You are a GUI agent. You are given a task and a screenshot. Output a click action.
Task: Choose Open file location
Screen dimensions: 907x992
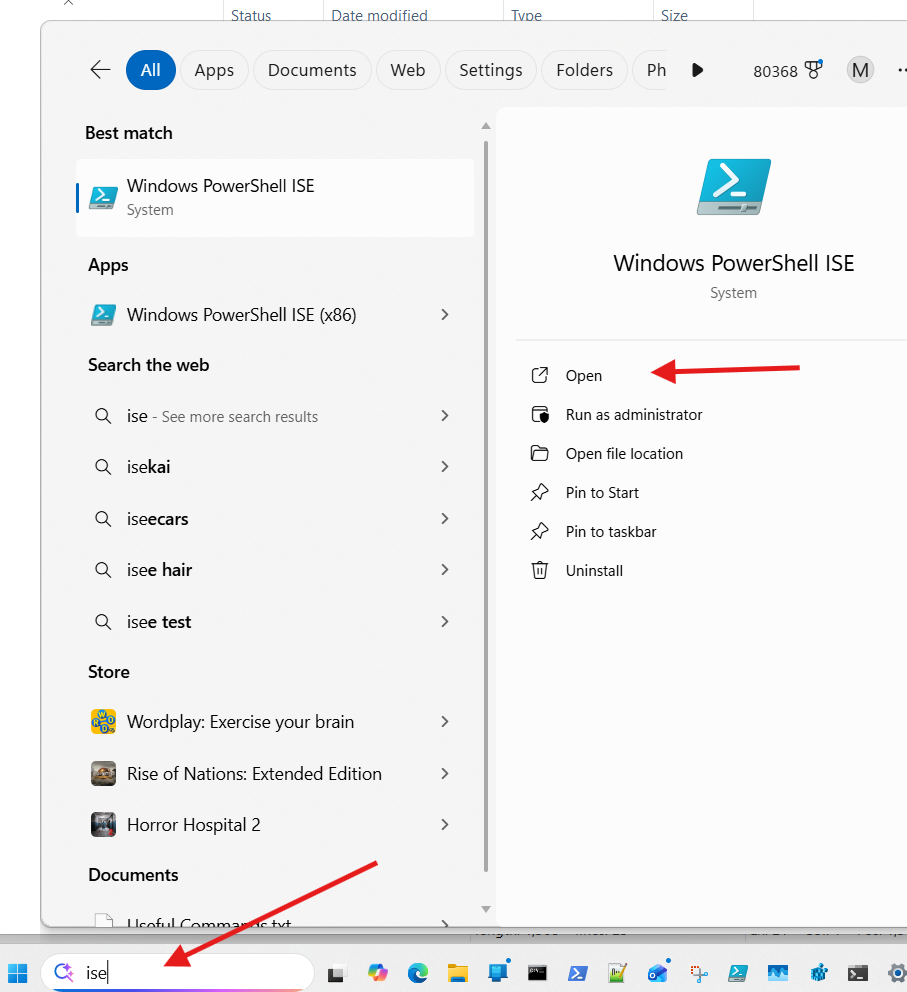coord(624,454)
